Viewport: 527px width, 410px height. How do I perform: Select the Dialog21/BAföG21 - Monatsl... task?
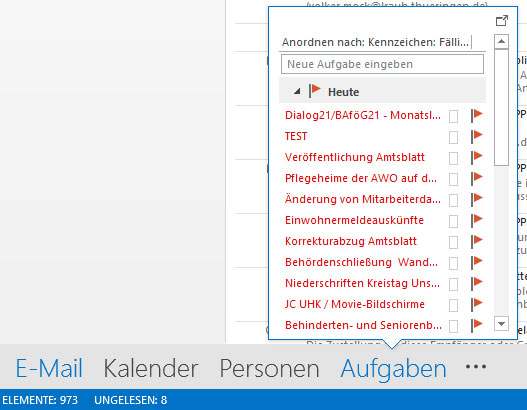(363, 115)
